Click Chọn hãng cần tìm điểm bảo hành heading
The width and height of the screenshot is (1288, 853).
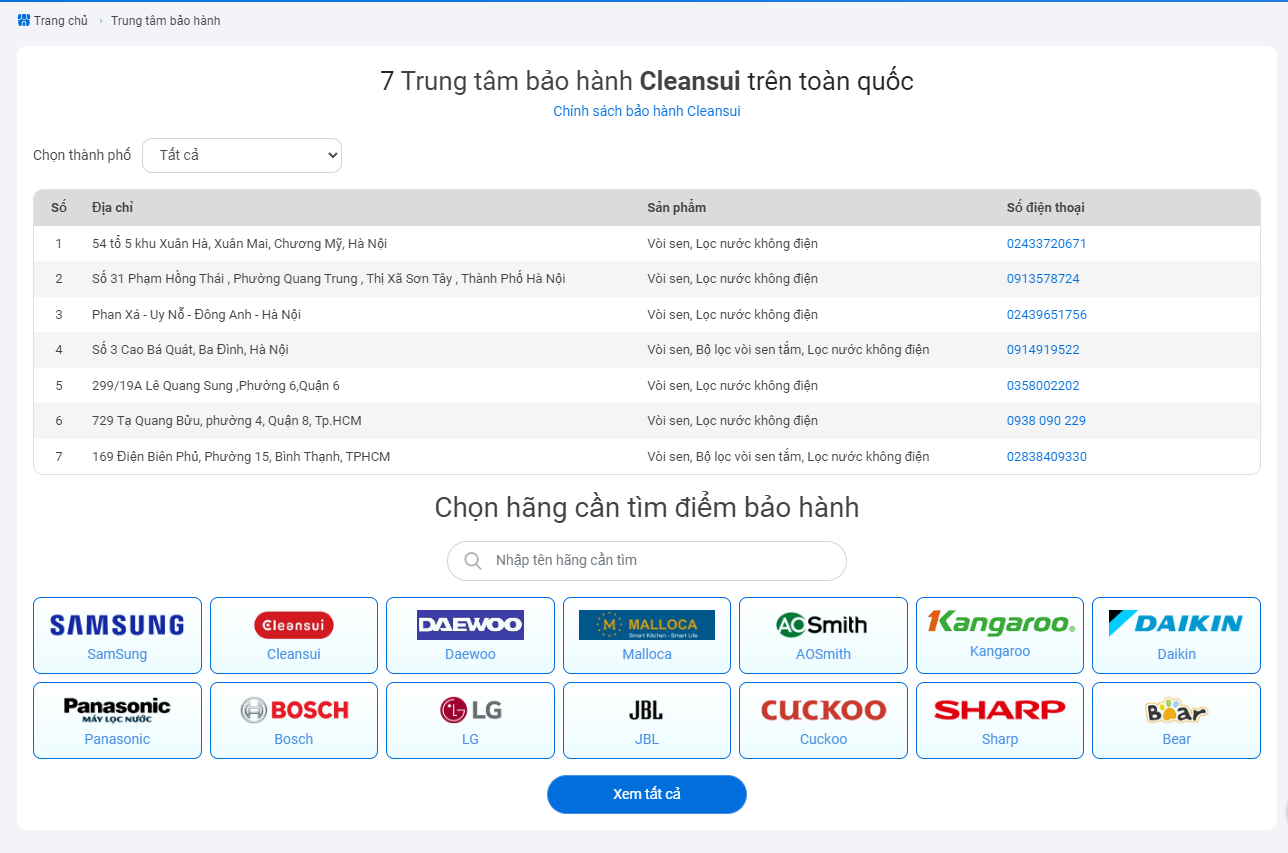(x=647, y=508)
